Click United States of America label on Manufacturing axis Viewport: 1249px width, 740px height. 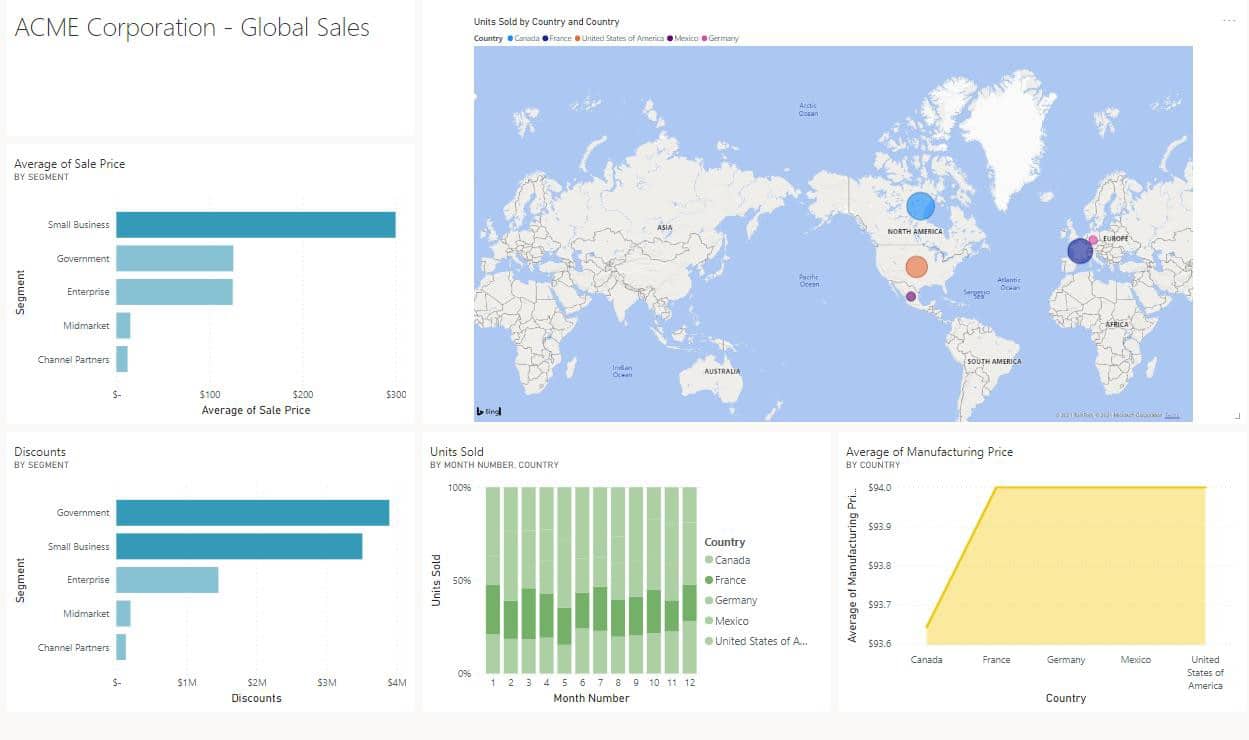[x=1205, y=672]
